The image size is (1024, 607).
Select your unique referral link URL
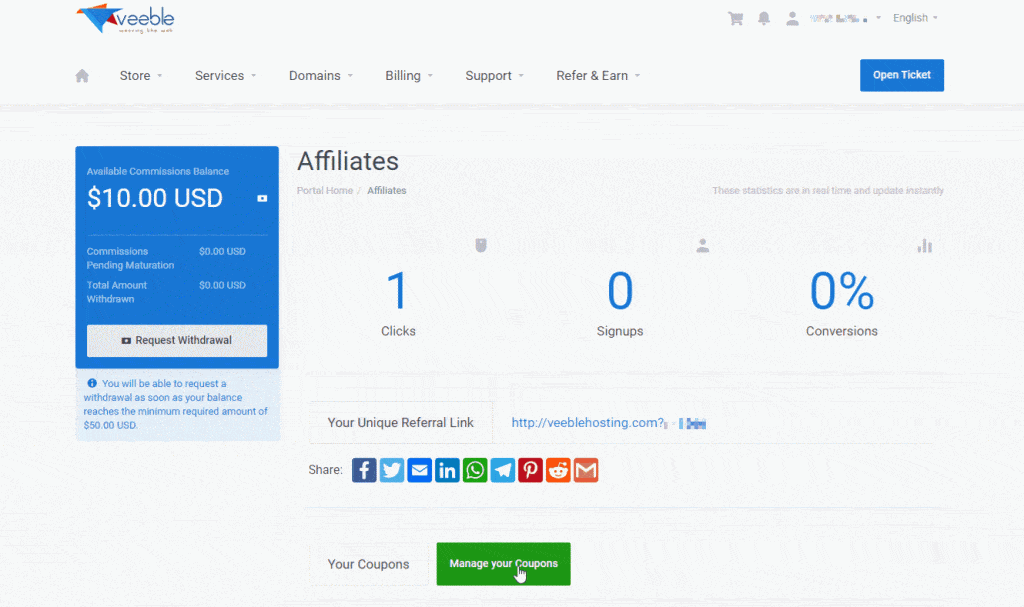590,422
